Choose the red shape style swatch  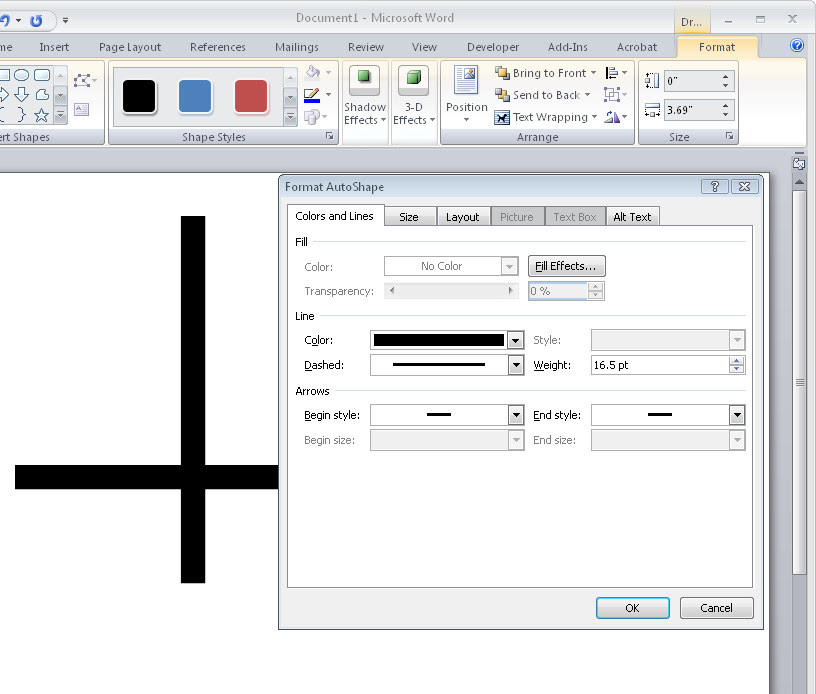251,96
